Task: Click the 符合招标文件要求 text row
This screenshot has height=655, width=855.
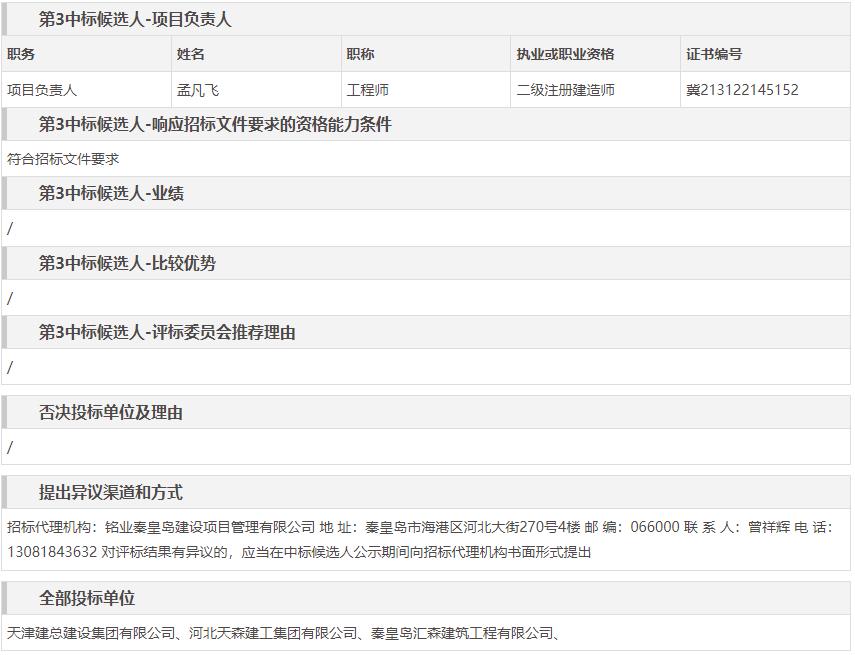Action: 63,159
